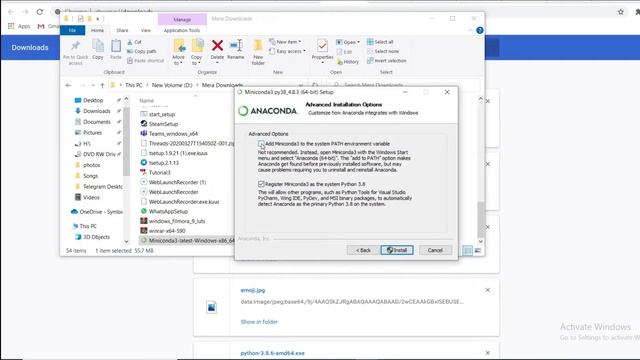Open the Copy to dropdown
640x360 pixels.
pyautogui.click(x=197, y=52)
